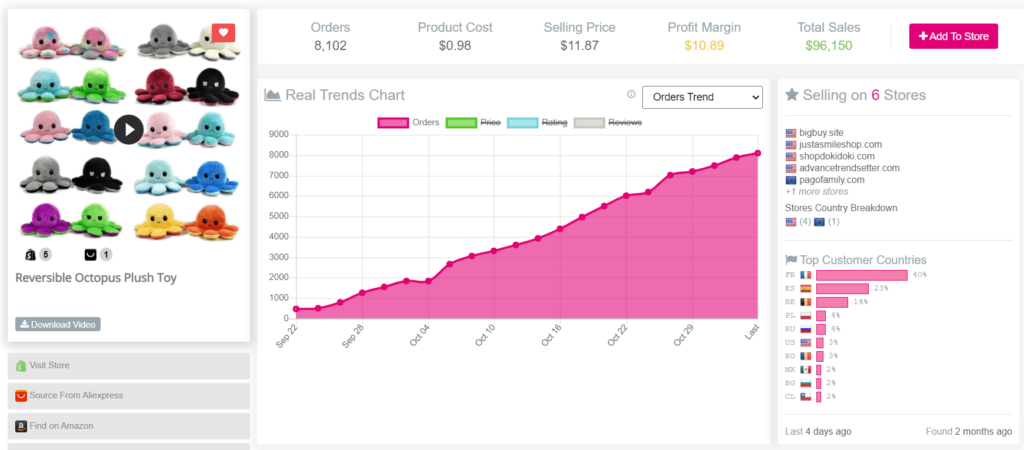1024x450 pixels.
Task: Click the info icon beside trends dropdown
Action: coord(632,95)
